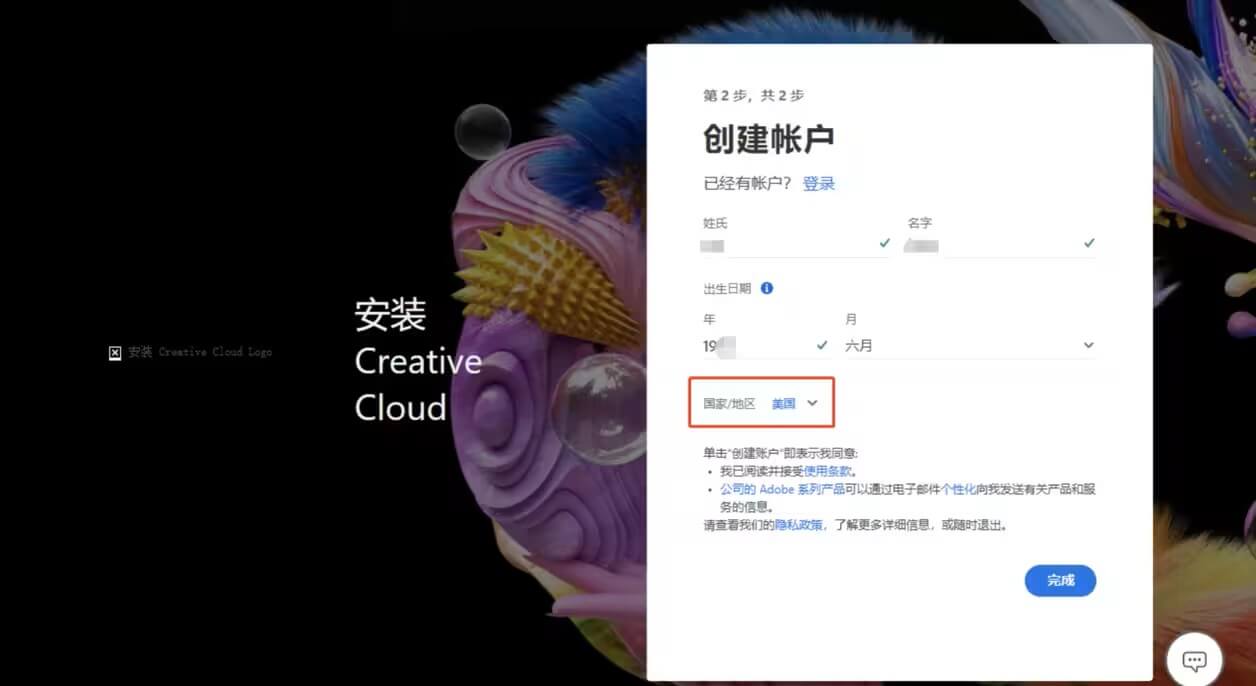Screen dimensions: 1256x686
Task: Click the 登录 sign-in link
Action: pos(818,183)
